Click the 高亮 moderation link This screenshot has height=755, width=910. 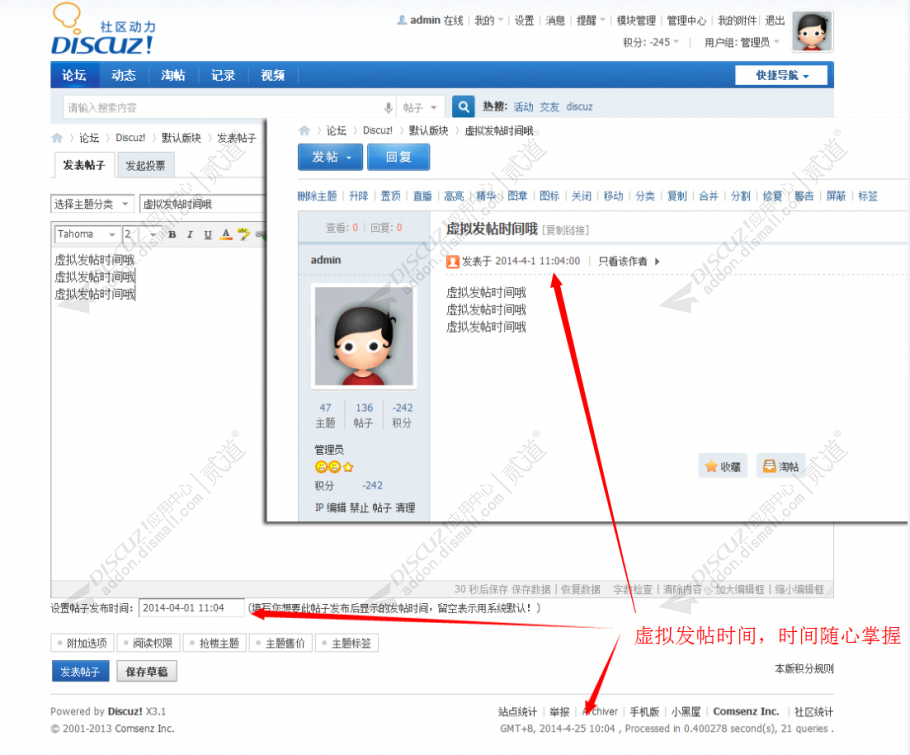pos(454,196)
